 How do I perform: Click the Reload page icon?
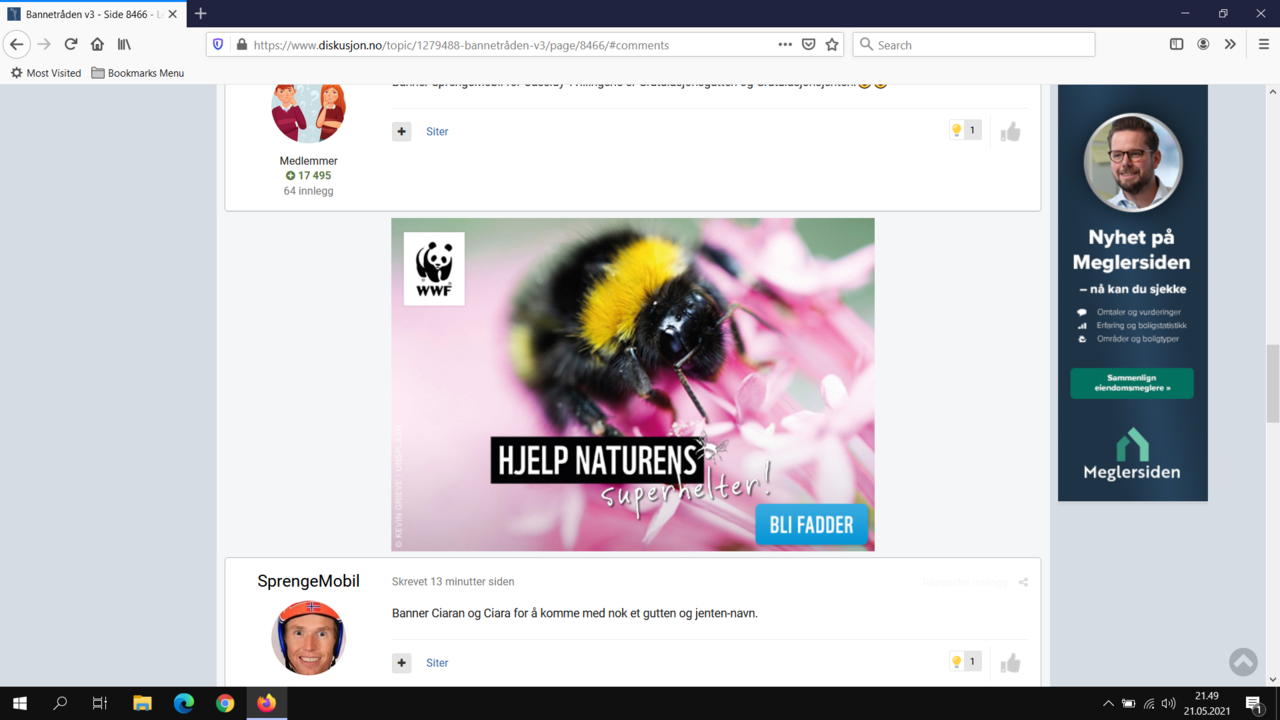tap(70, 44)
